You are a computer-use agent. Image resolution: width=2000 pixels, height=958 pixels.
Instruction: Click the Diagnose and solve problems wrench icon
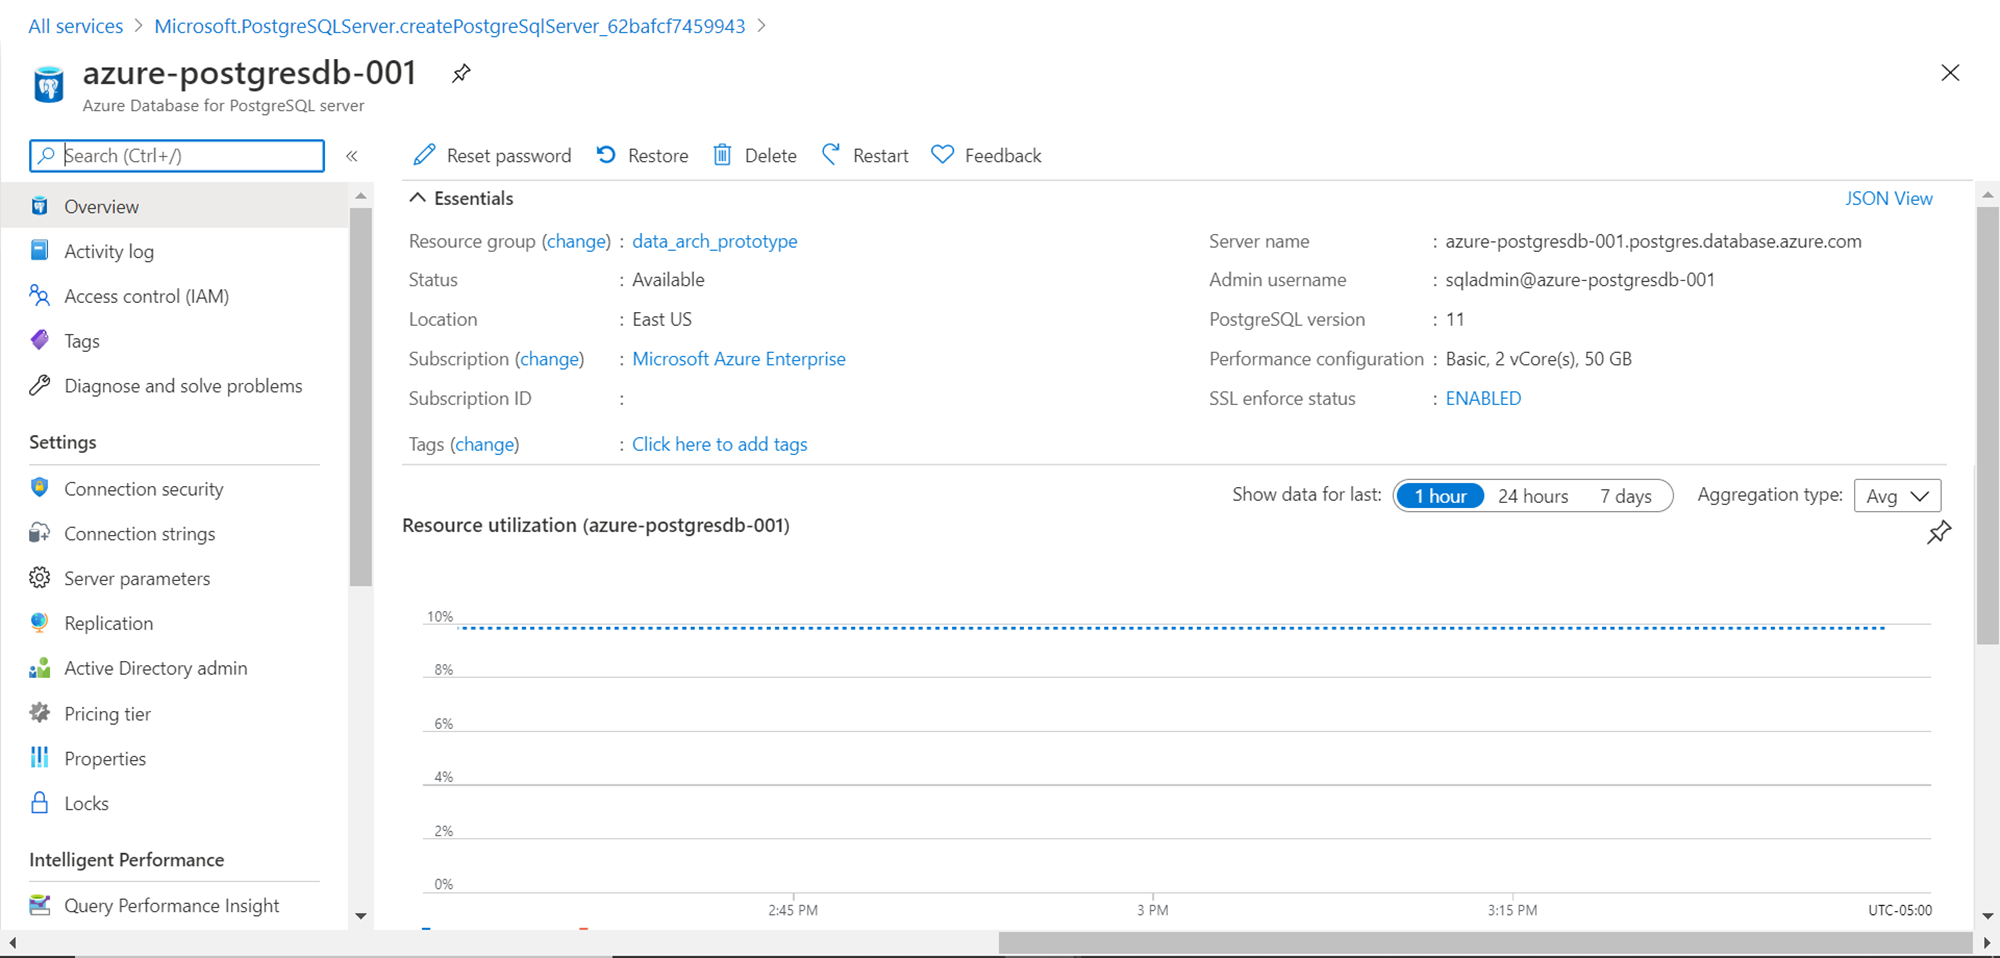click(x=40, y=385)
